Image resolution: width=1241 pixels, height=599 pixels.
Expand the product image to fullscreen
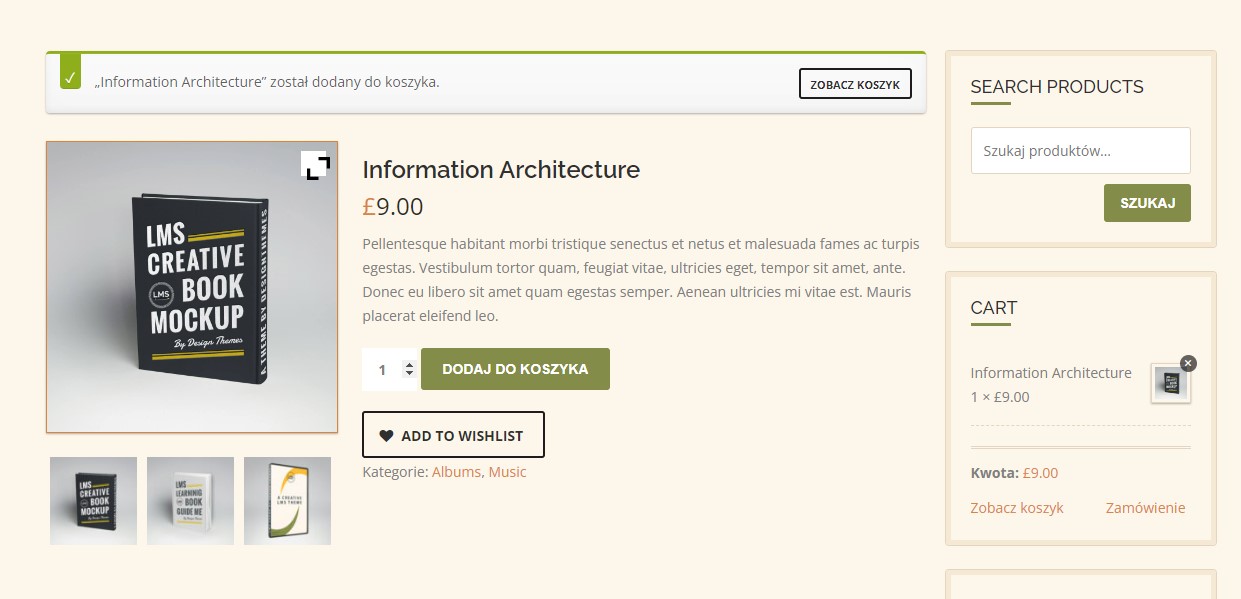(317, 166)
